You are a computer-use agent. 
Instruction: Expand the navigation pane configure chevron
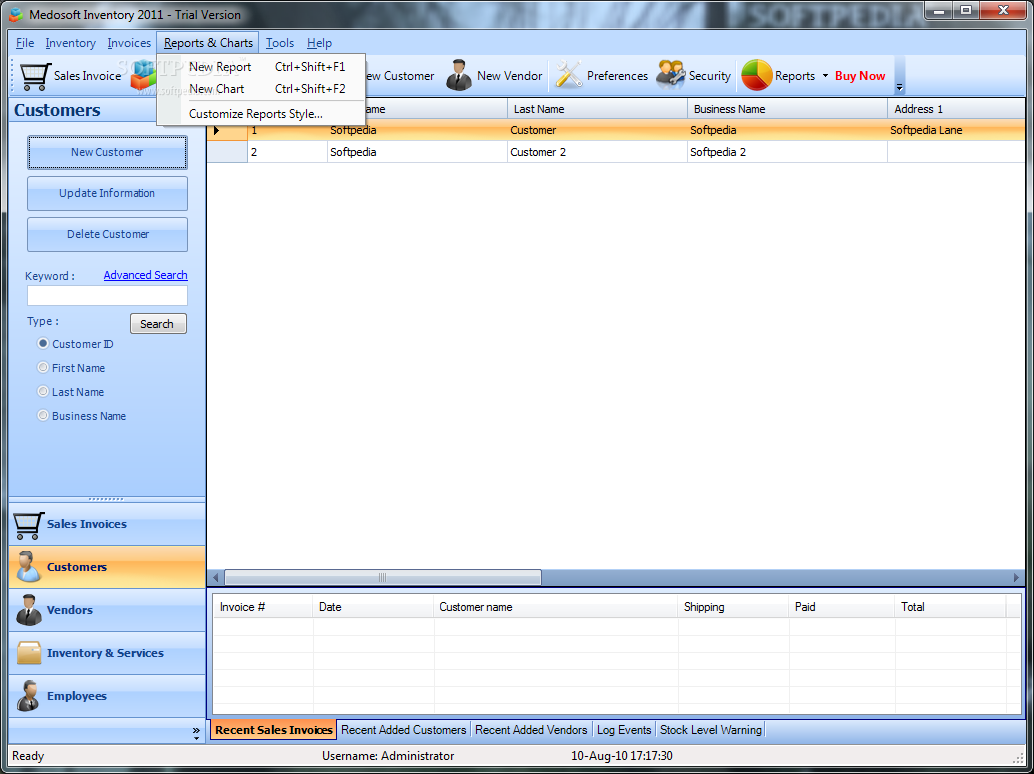click(x=196, y=732)
